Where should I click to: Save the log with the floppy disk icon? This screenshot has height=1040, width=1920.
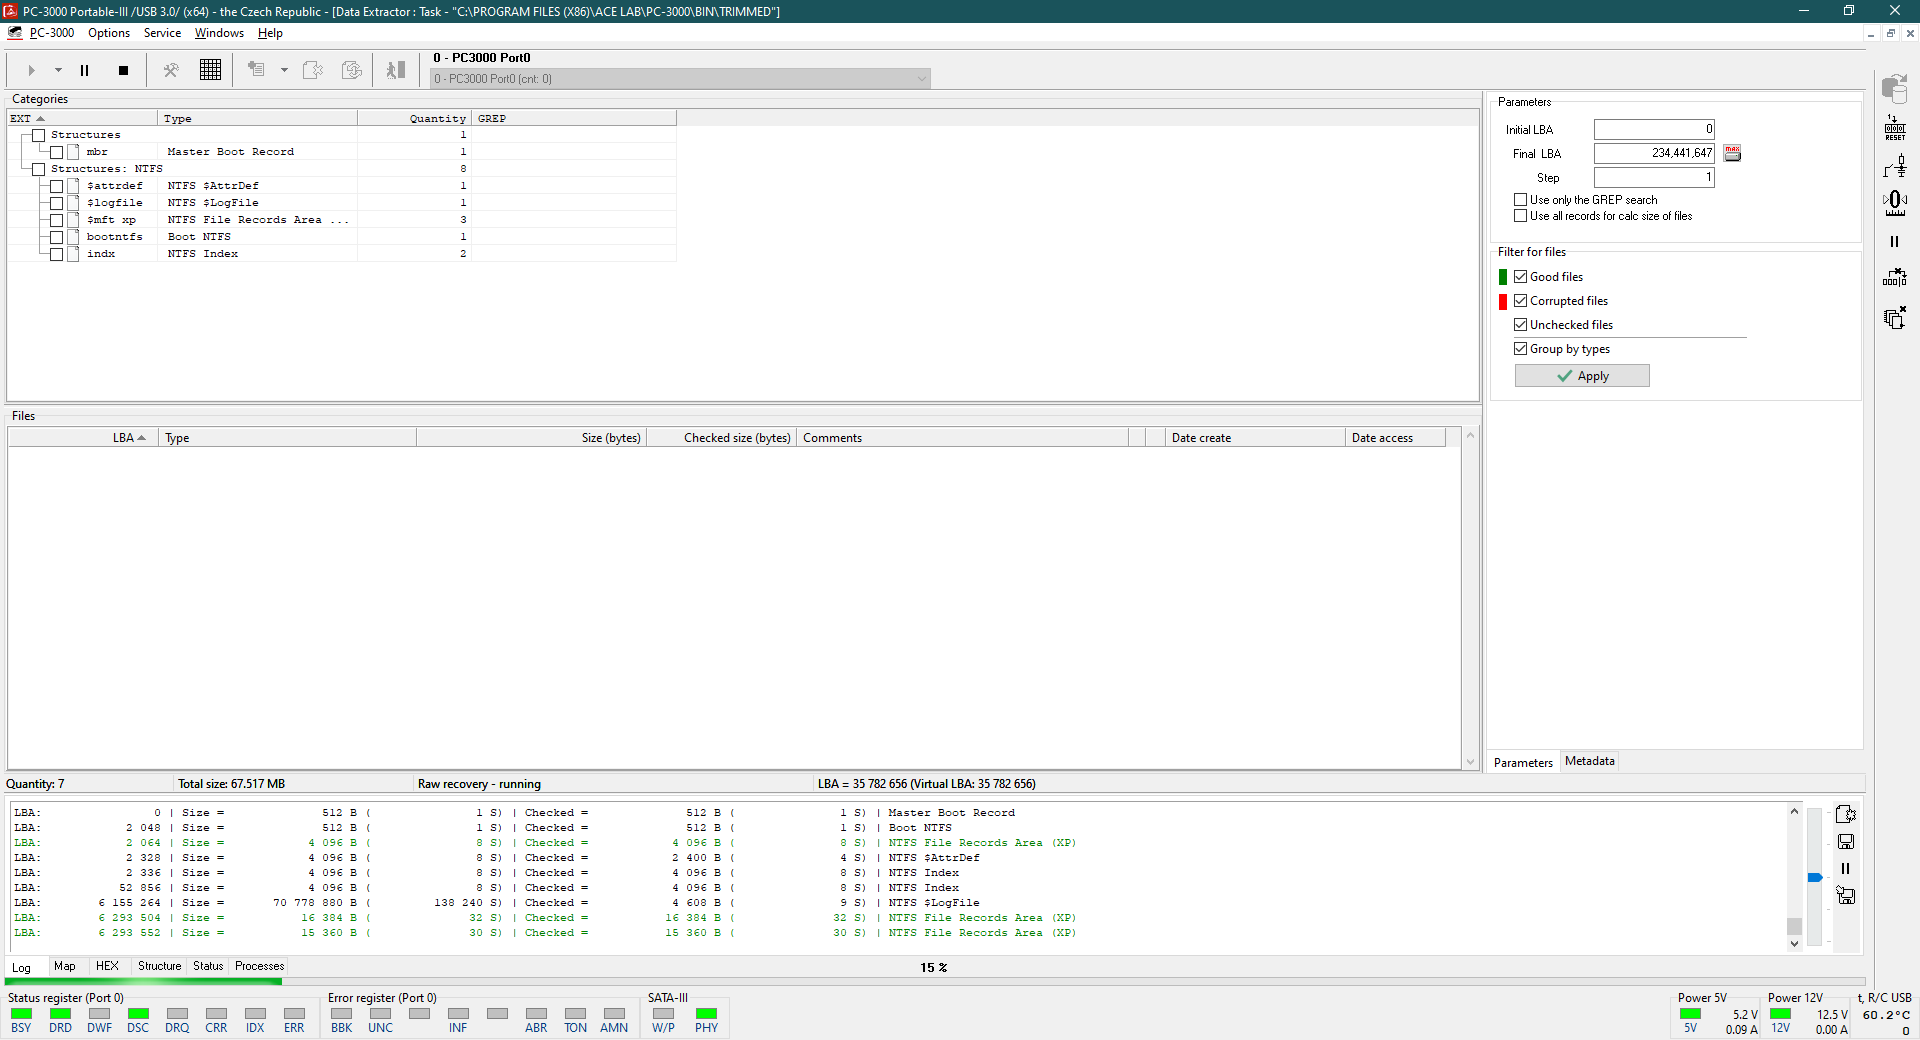(x=1846, y=842)
